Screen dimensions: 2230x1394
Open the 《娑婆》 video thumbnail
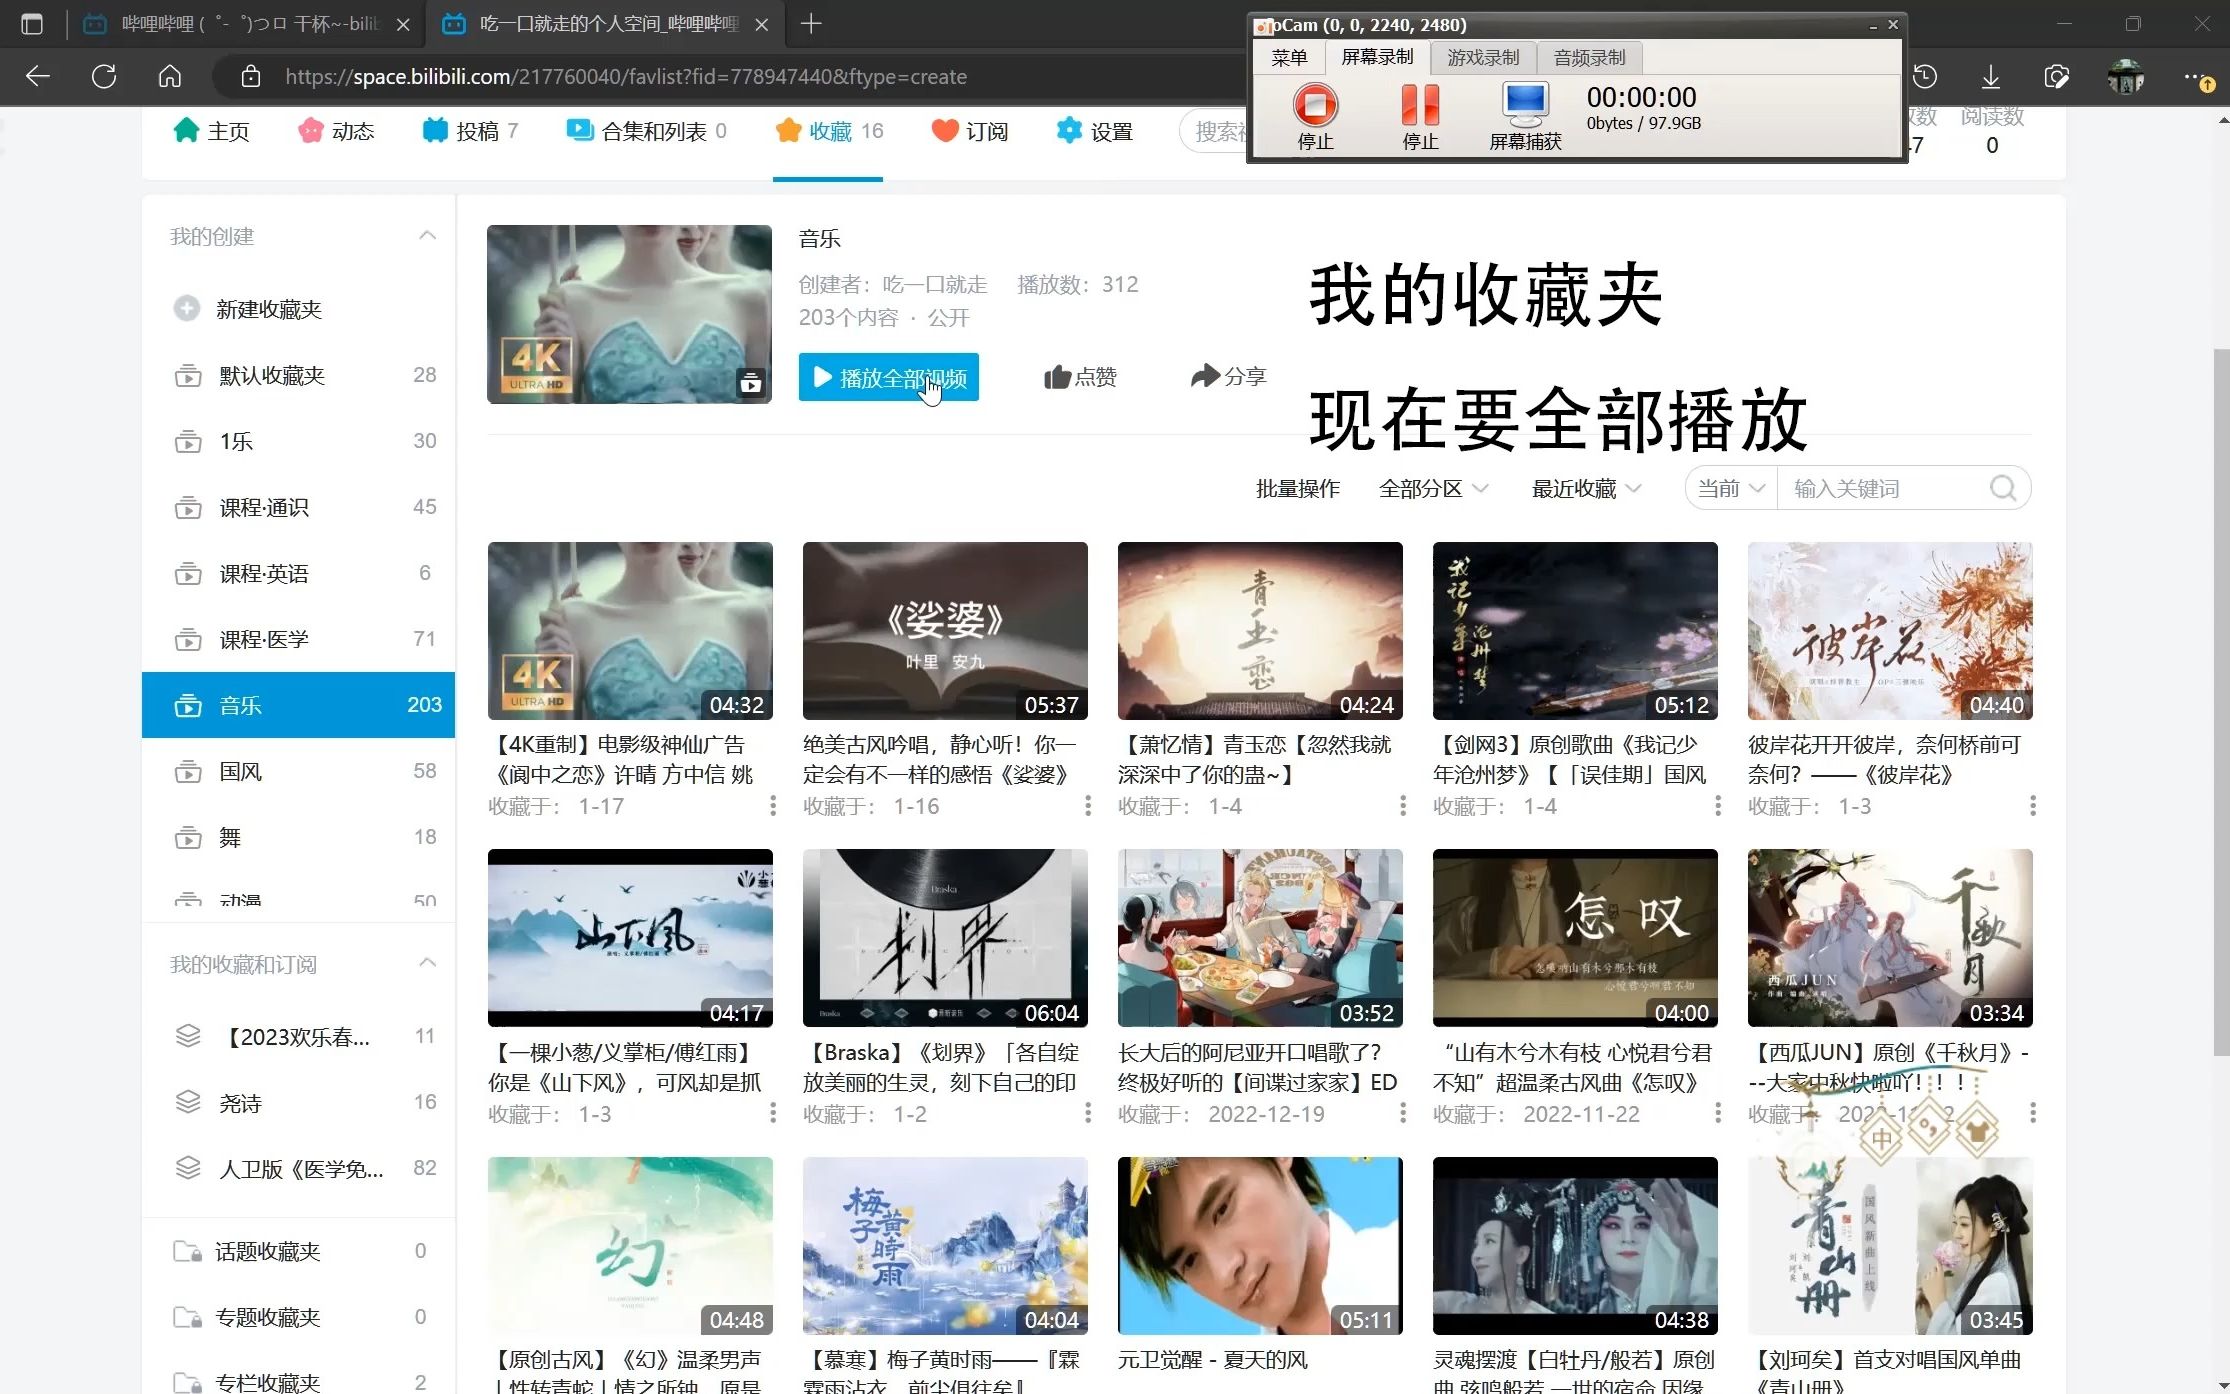pos(945,631)
